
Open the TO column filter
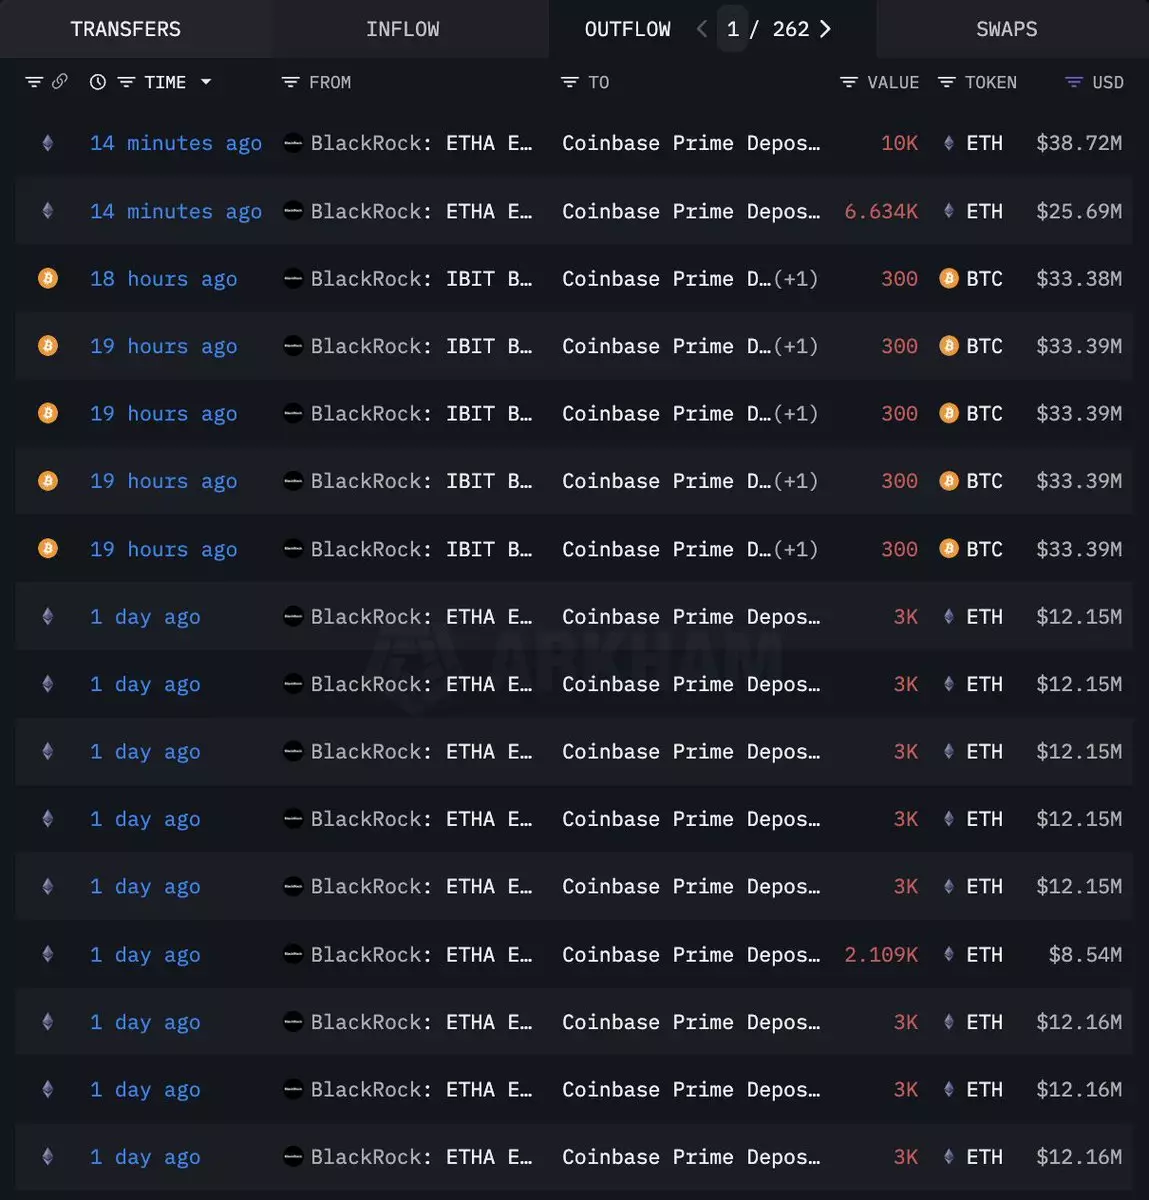tap(570, 82)
